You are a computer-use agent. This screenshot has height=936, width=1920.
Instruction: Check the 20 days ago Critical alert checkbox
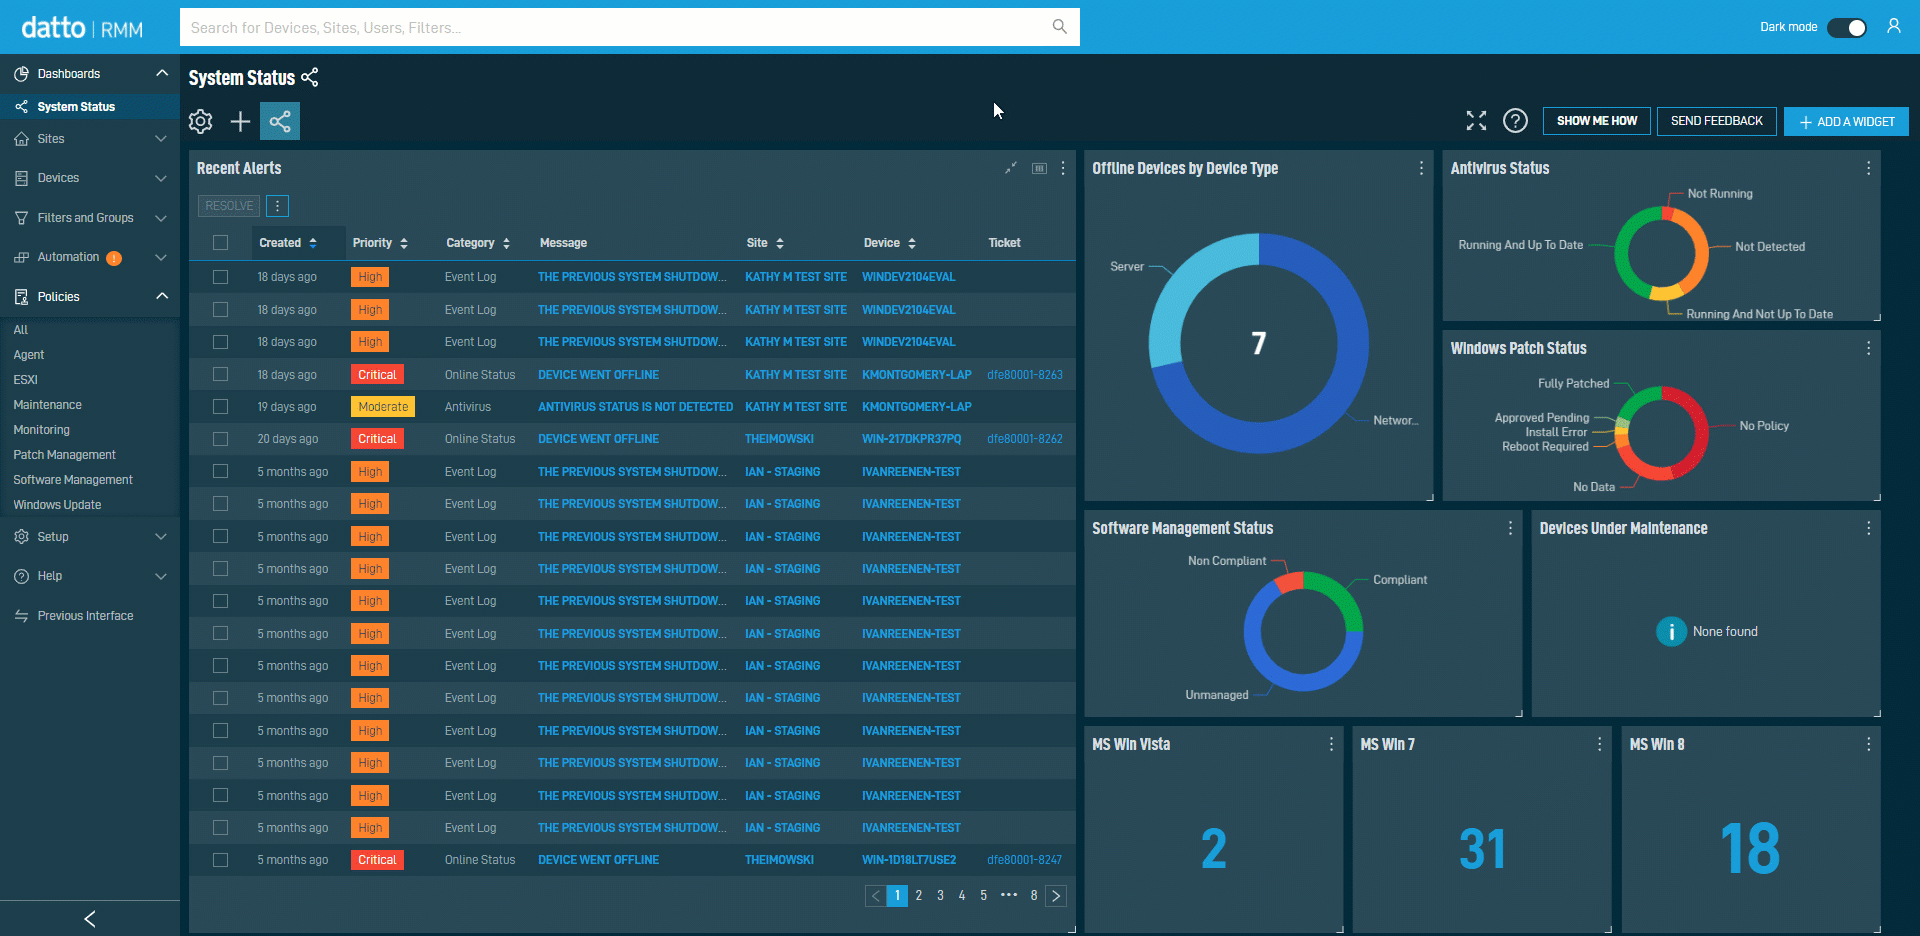coord(221,439)
